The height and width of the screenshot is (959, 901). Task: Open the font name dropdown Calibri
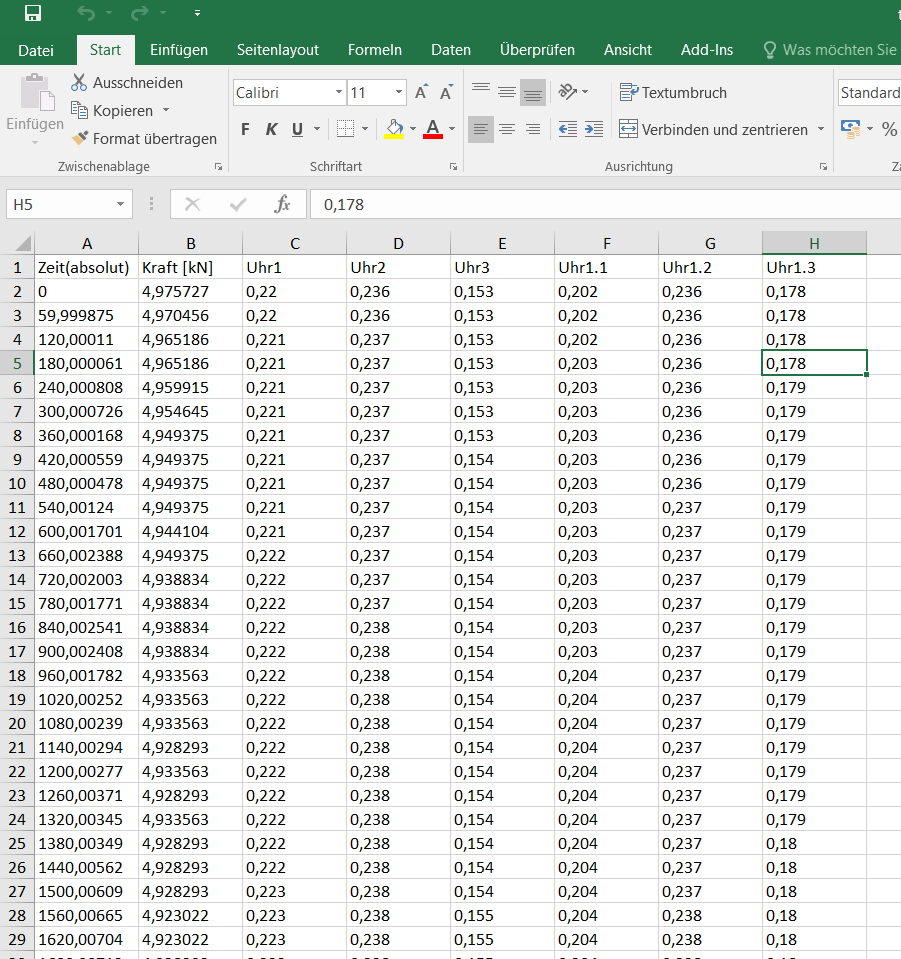(339, 93)
